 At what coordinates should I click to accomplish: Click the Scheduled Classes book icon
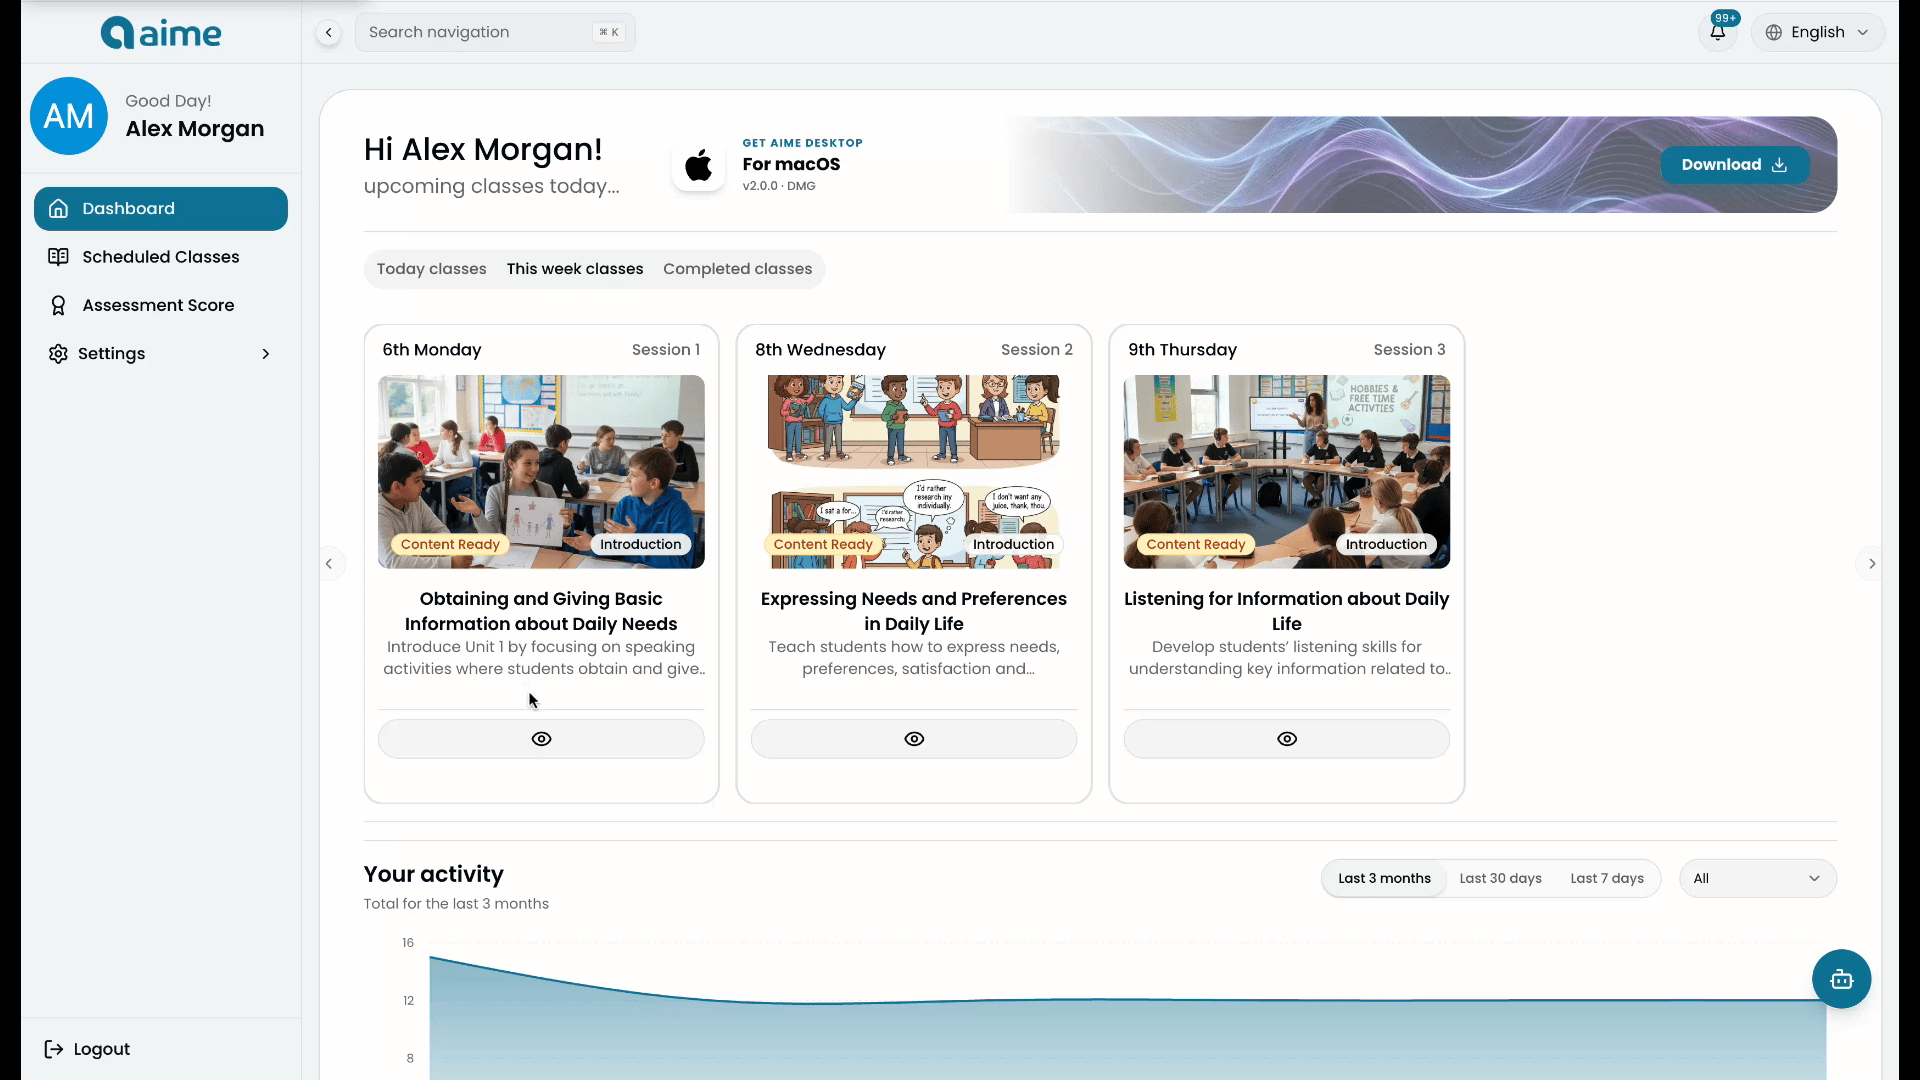coord(59,257)
